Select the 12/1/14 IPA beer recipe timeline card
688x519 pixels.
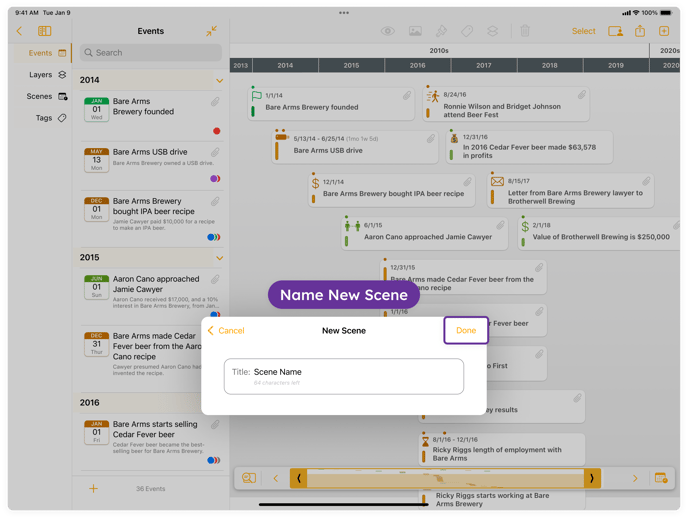tap(392, 190)
